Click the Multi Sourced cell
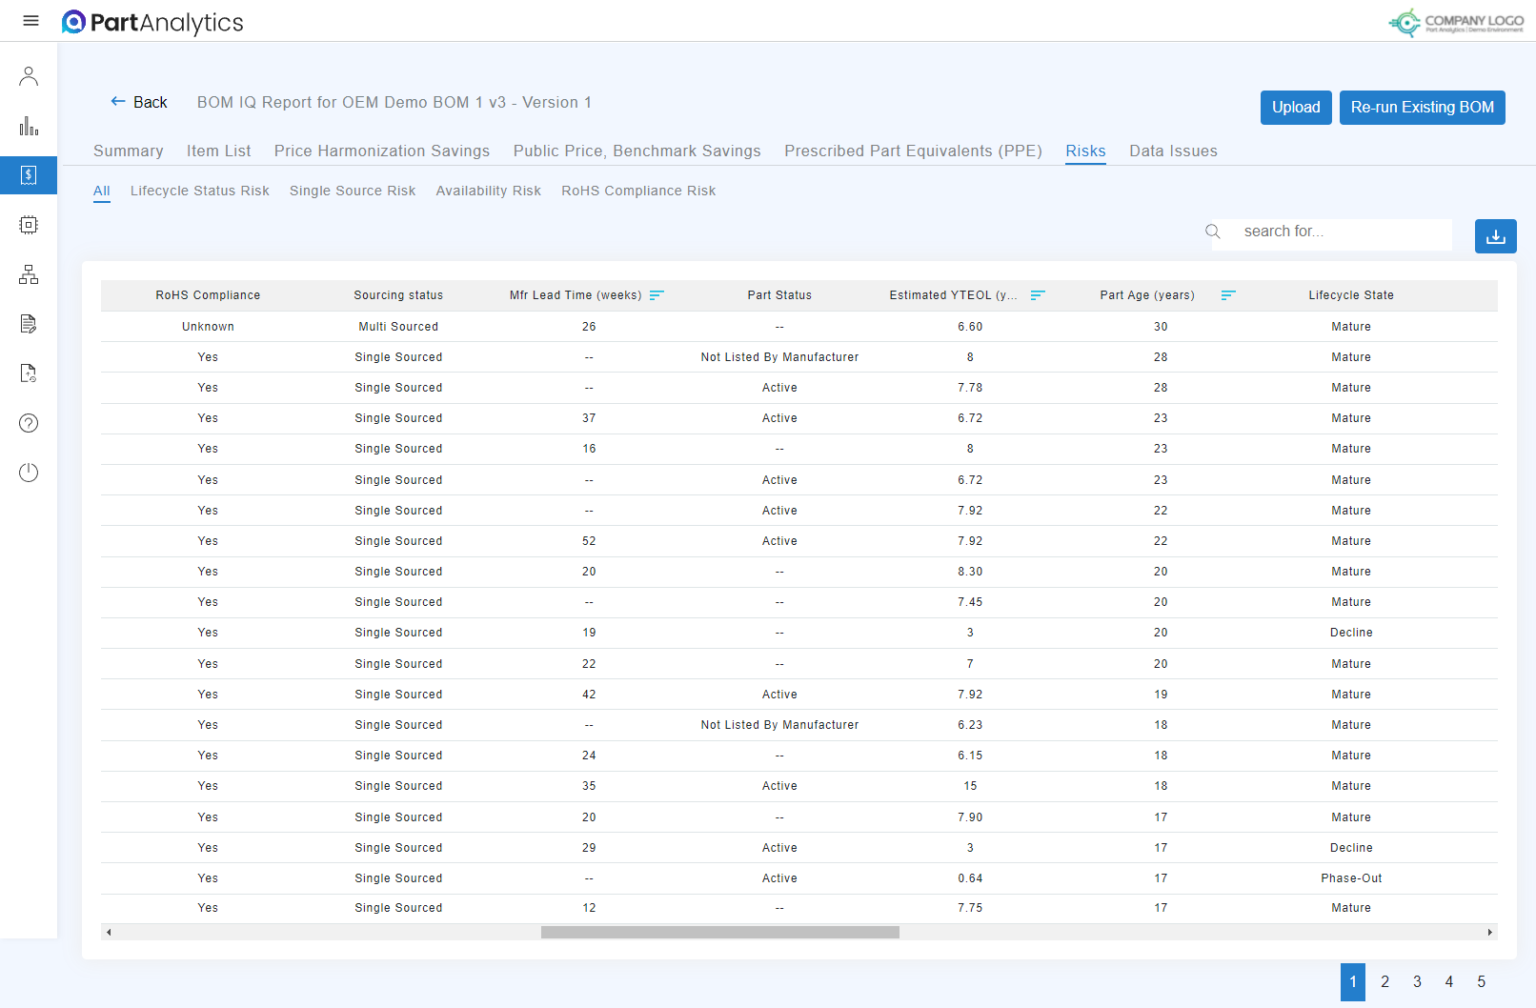 [398, 327]
